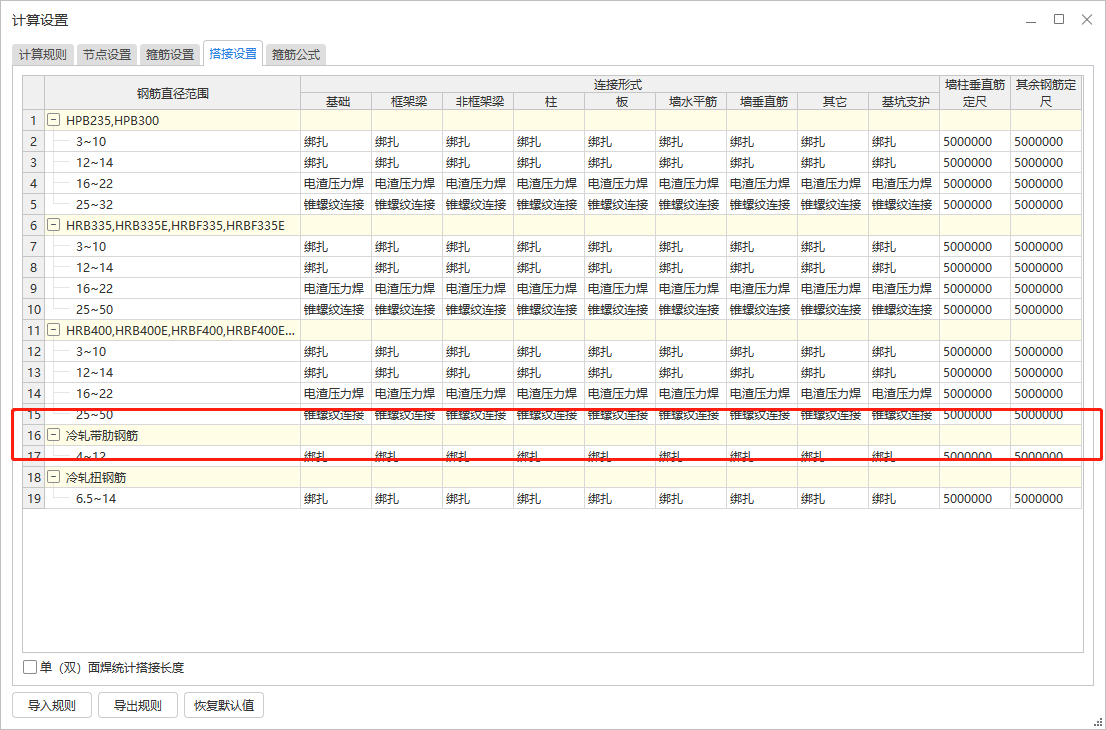
Task: Click row number 13 header
Action: [34, 372]
